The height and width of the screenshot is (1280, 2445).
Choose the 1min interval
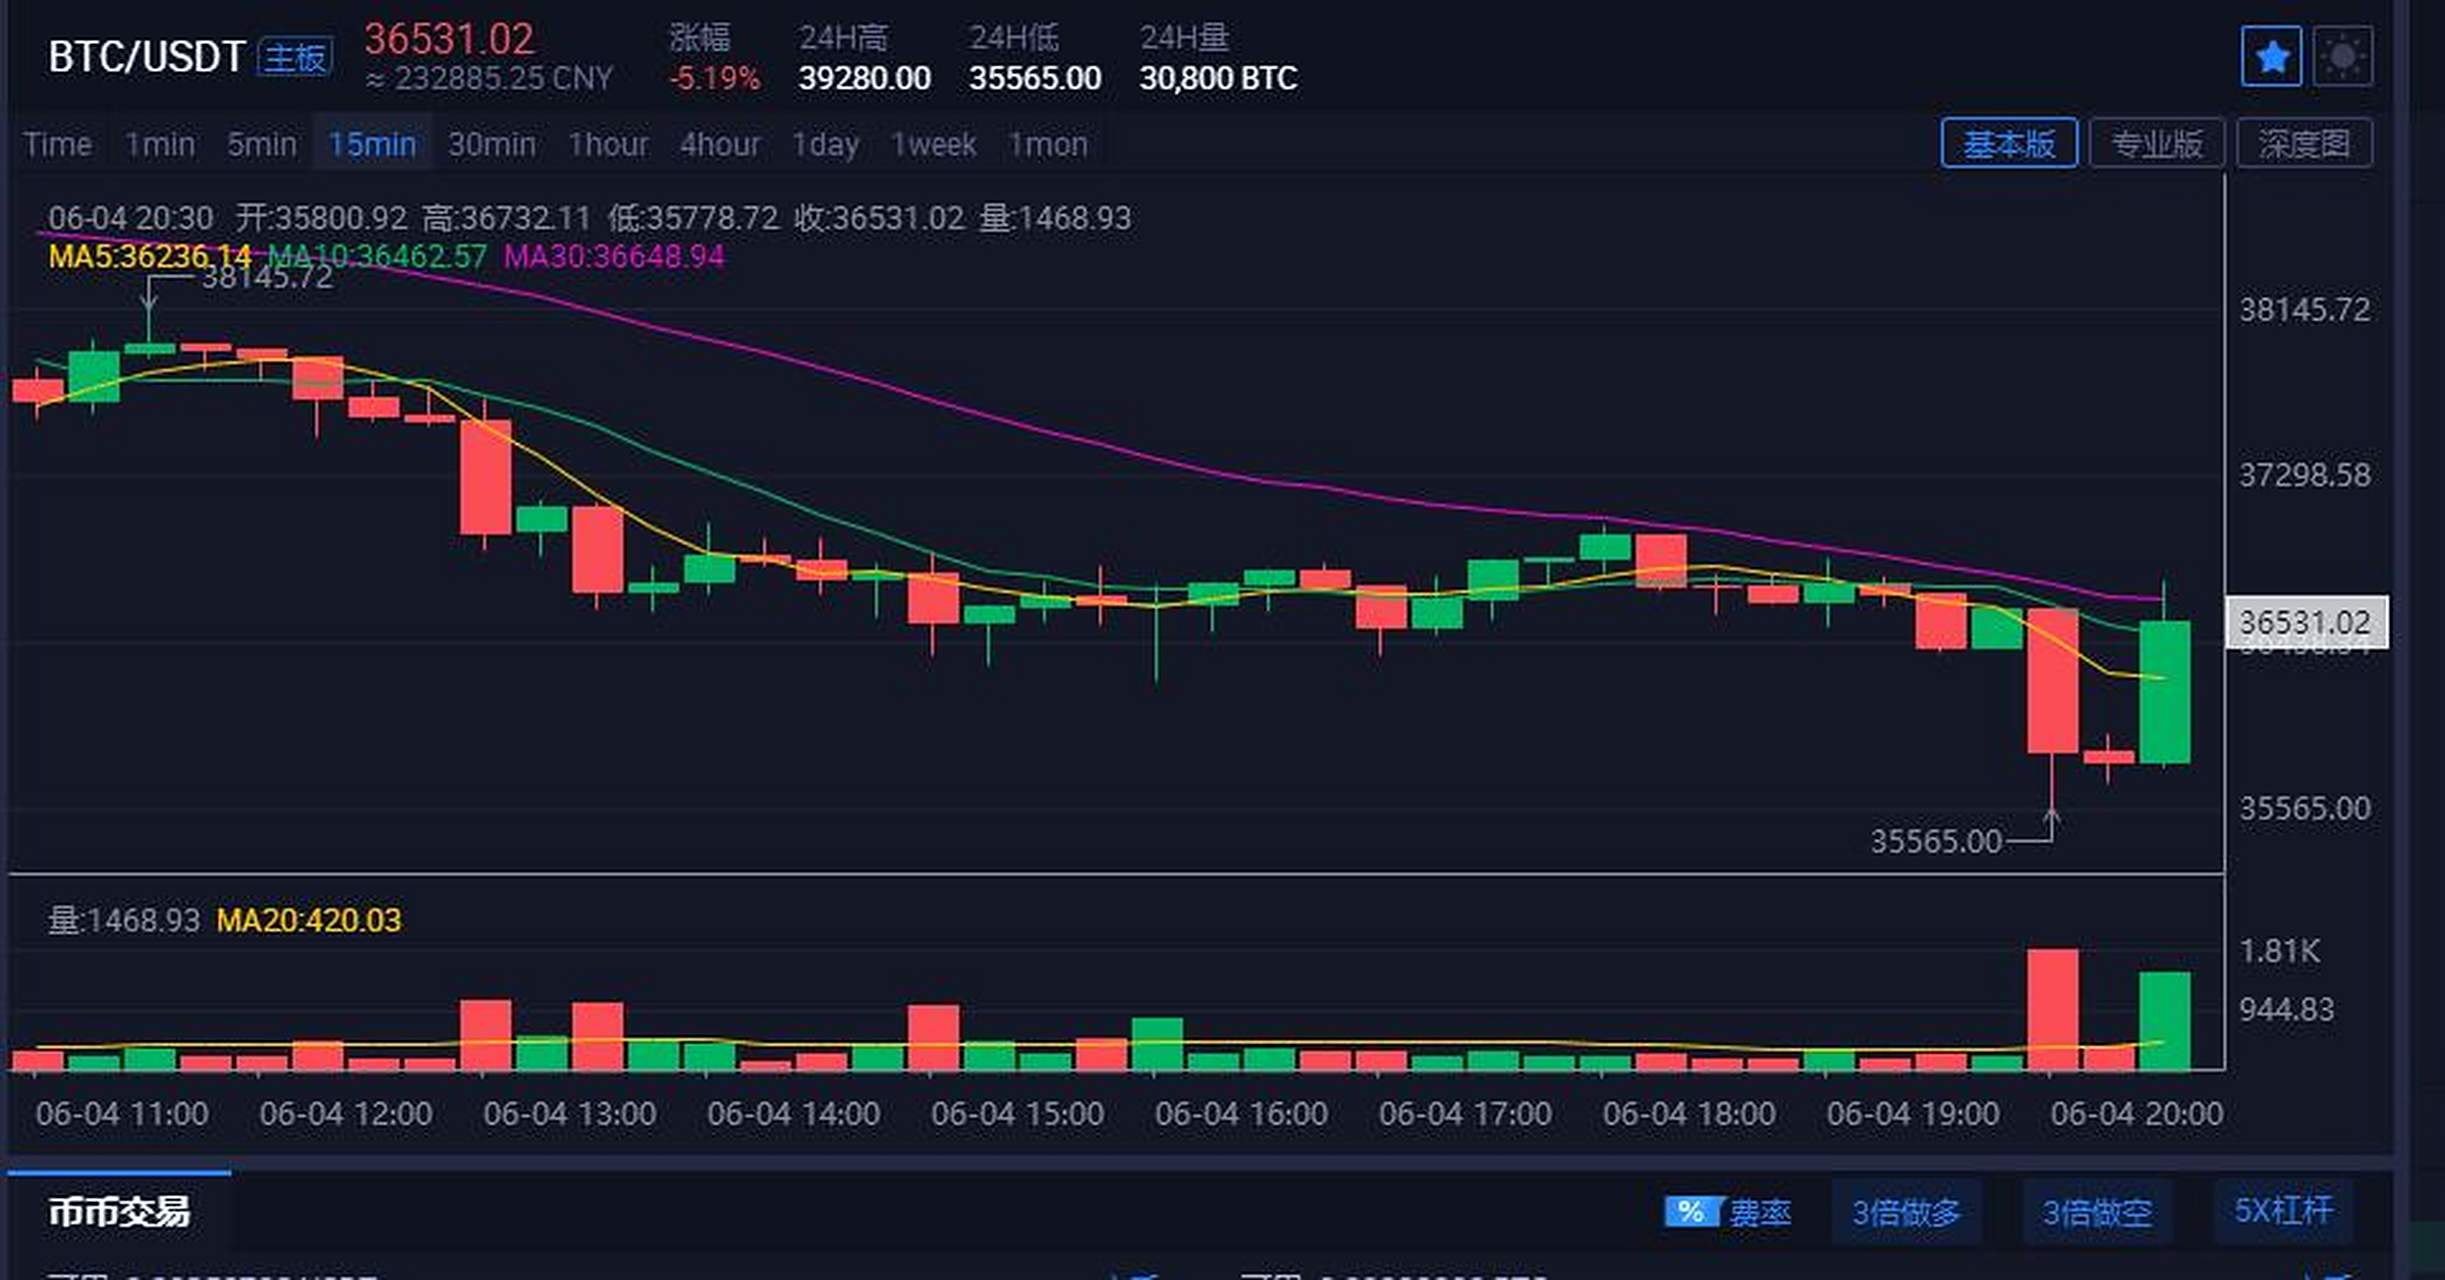pyautogui.click(x=159, y=144)
